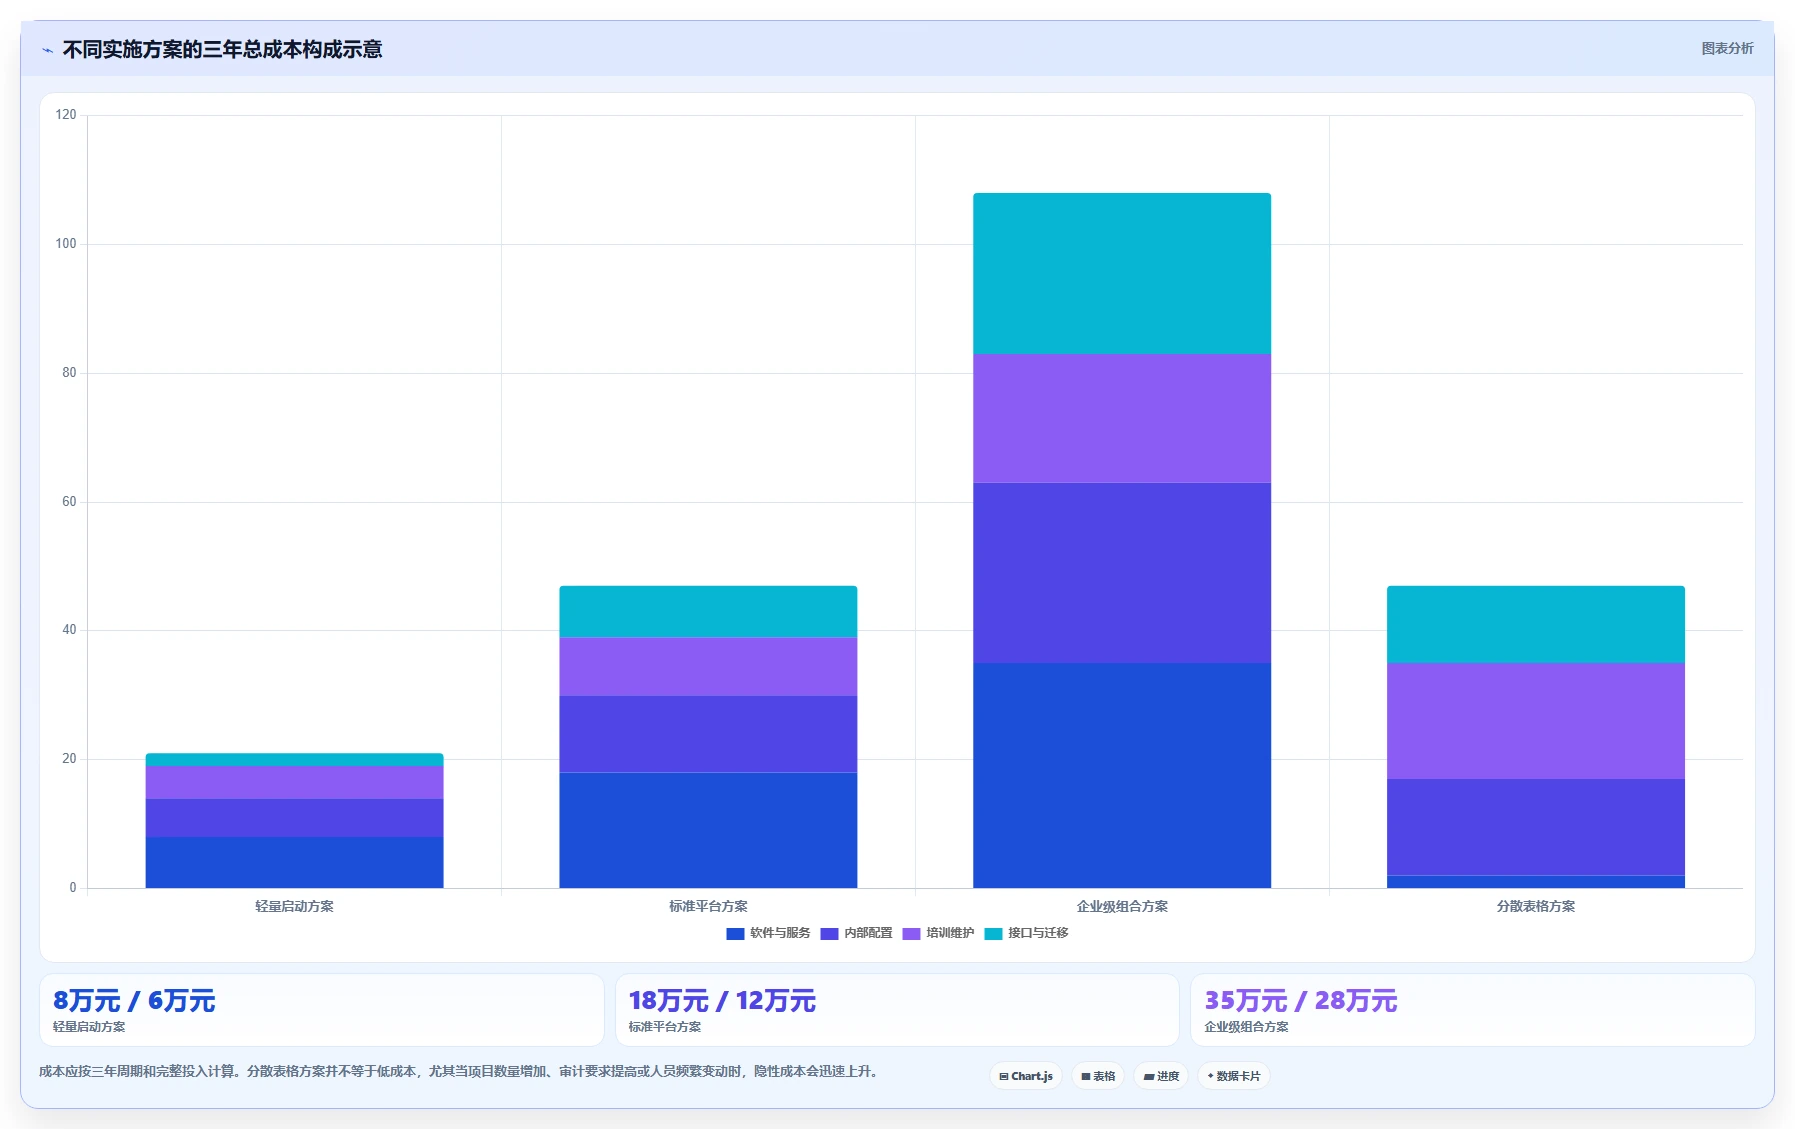Select the 表格 tag pill
The image size is (1795, 1129).
1098,1076
